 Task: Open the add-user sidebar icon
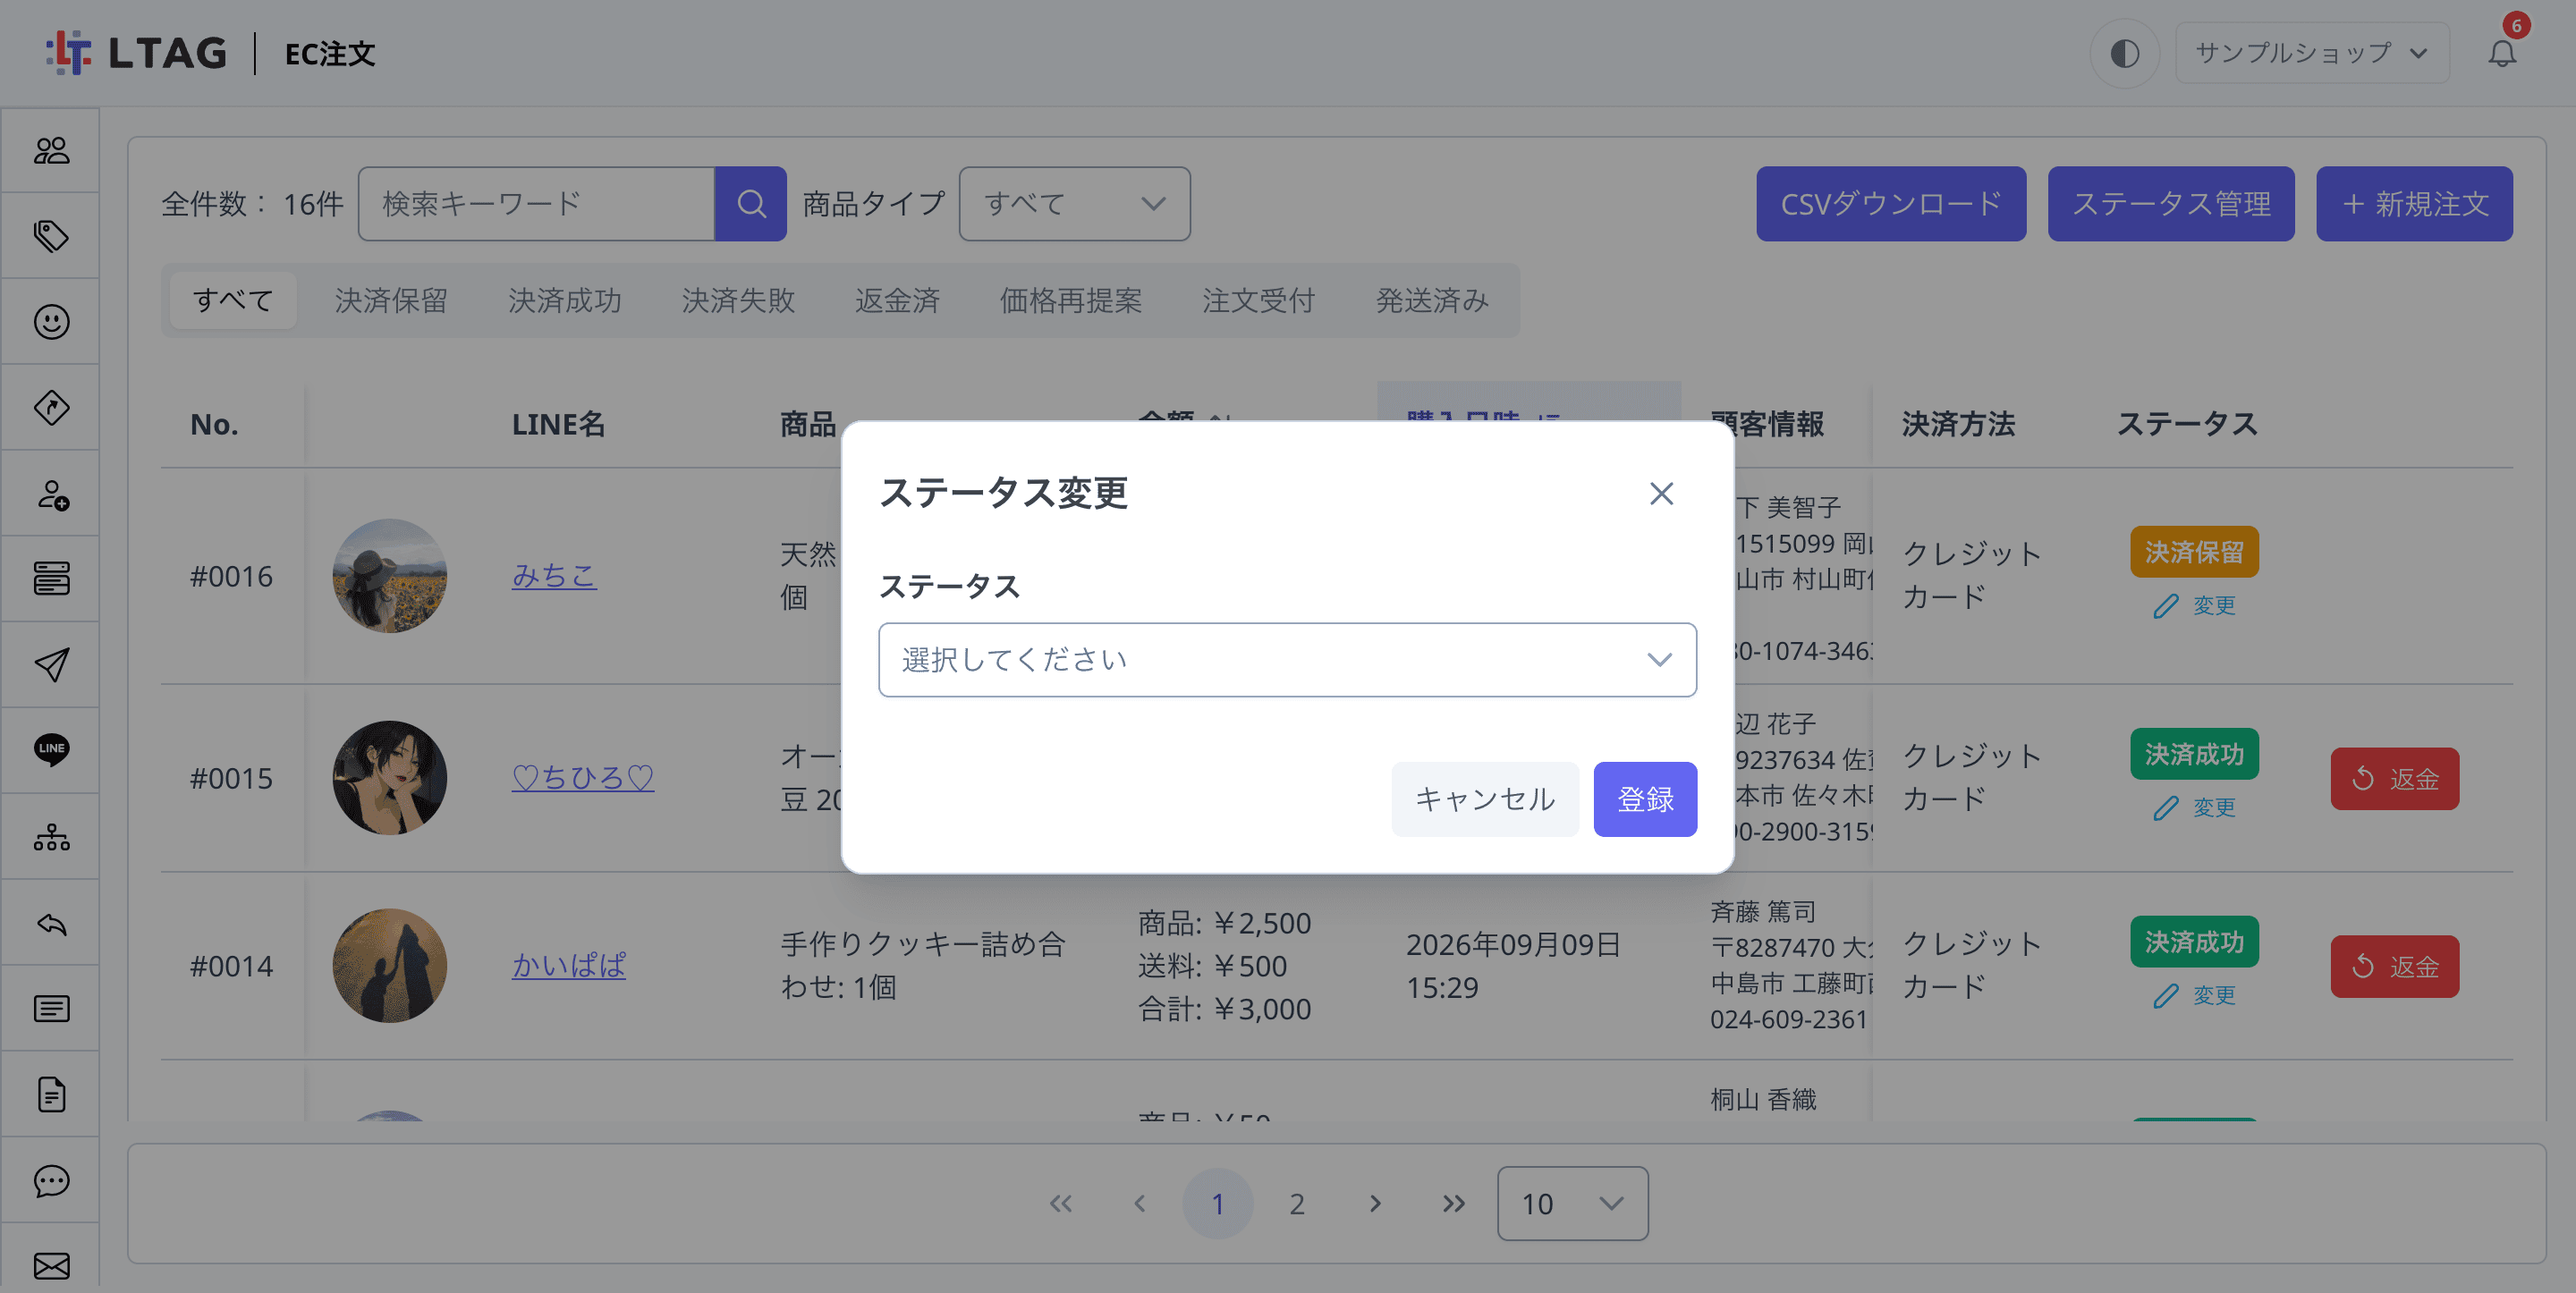pyautogui.click(x=51, y=494)
